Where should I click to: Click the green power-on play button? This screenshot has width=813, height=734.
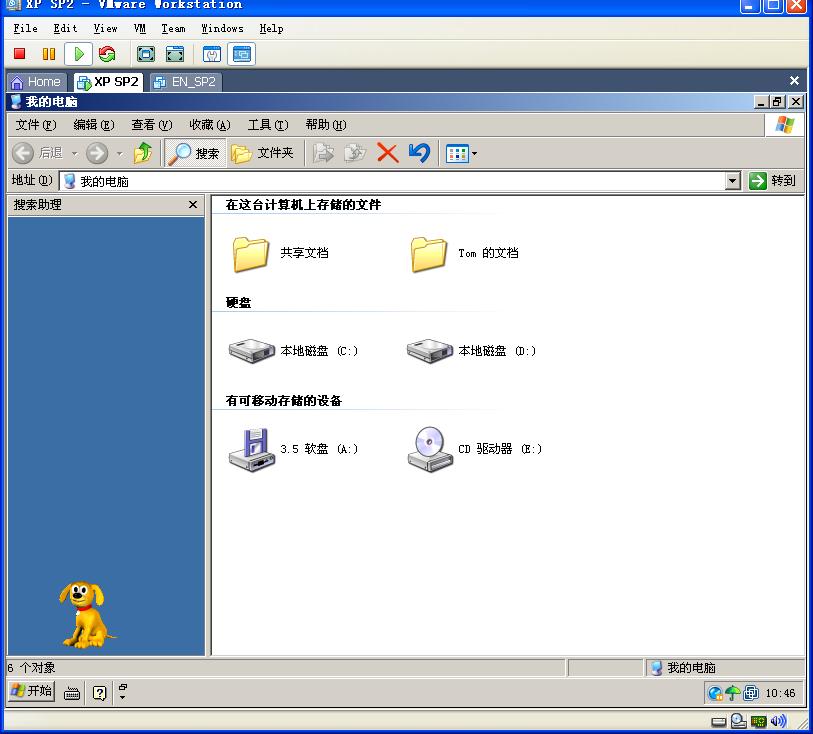[79, 54]
